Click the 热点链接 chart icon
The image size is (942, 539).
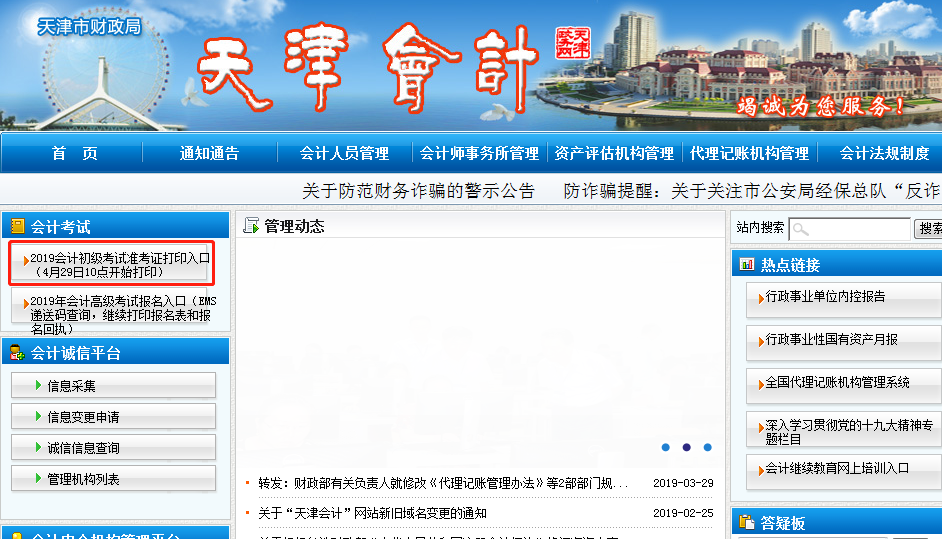(746, 265)
